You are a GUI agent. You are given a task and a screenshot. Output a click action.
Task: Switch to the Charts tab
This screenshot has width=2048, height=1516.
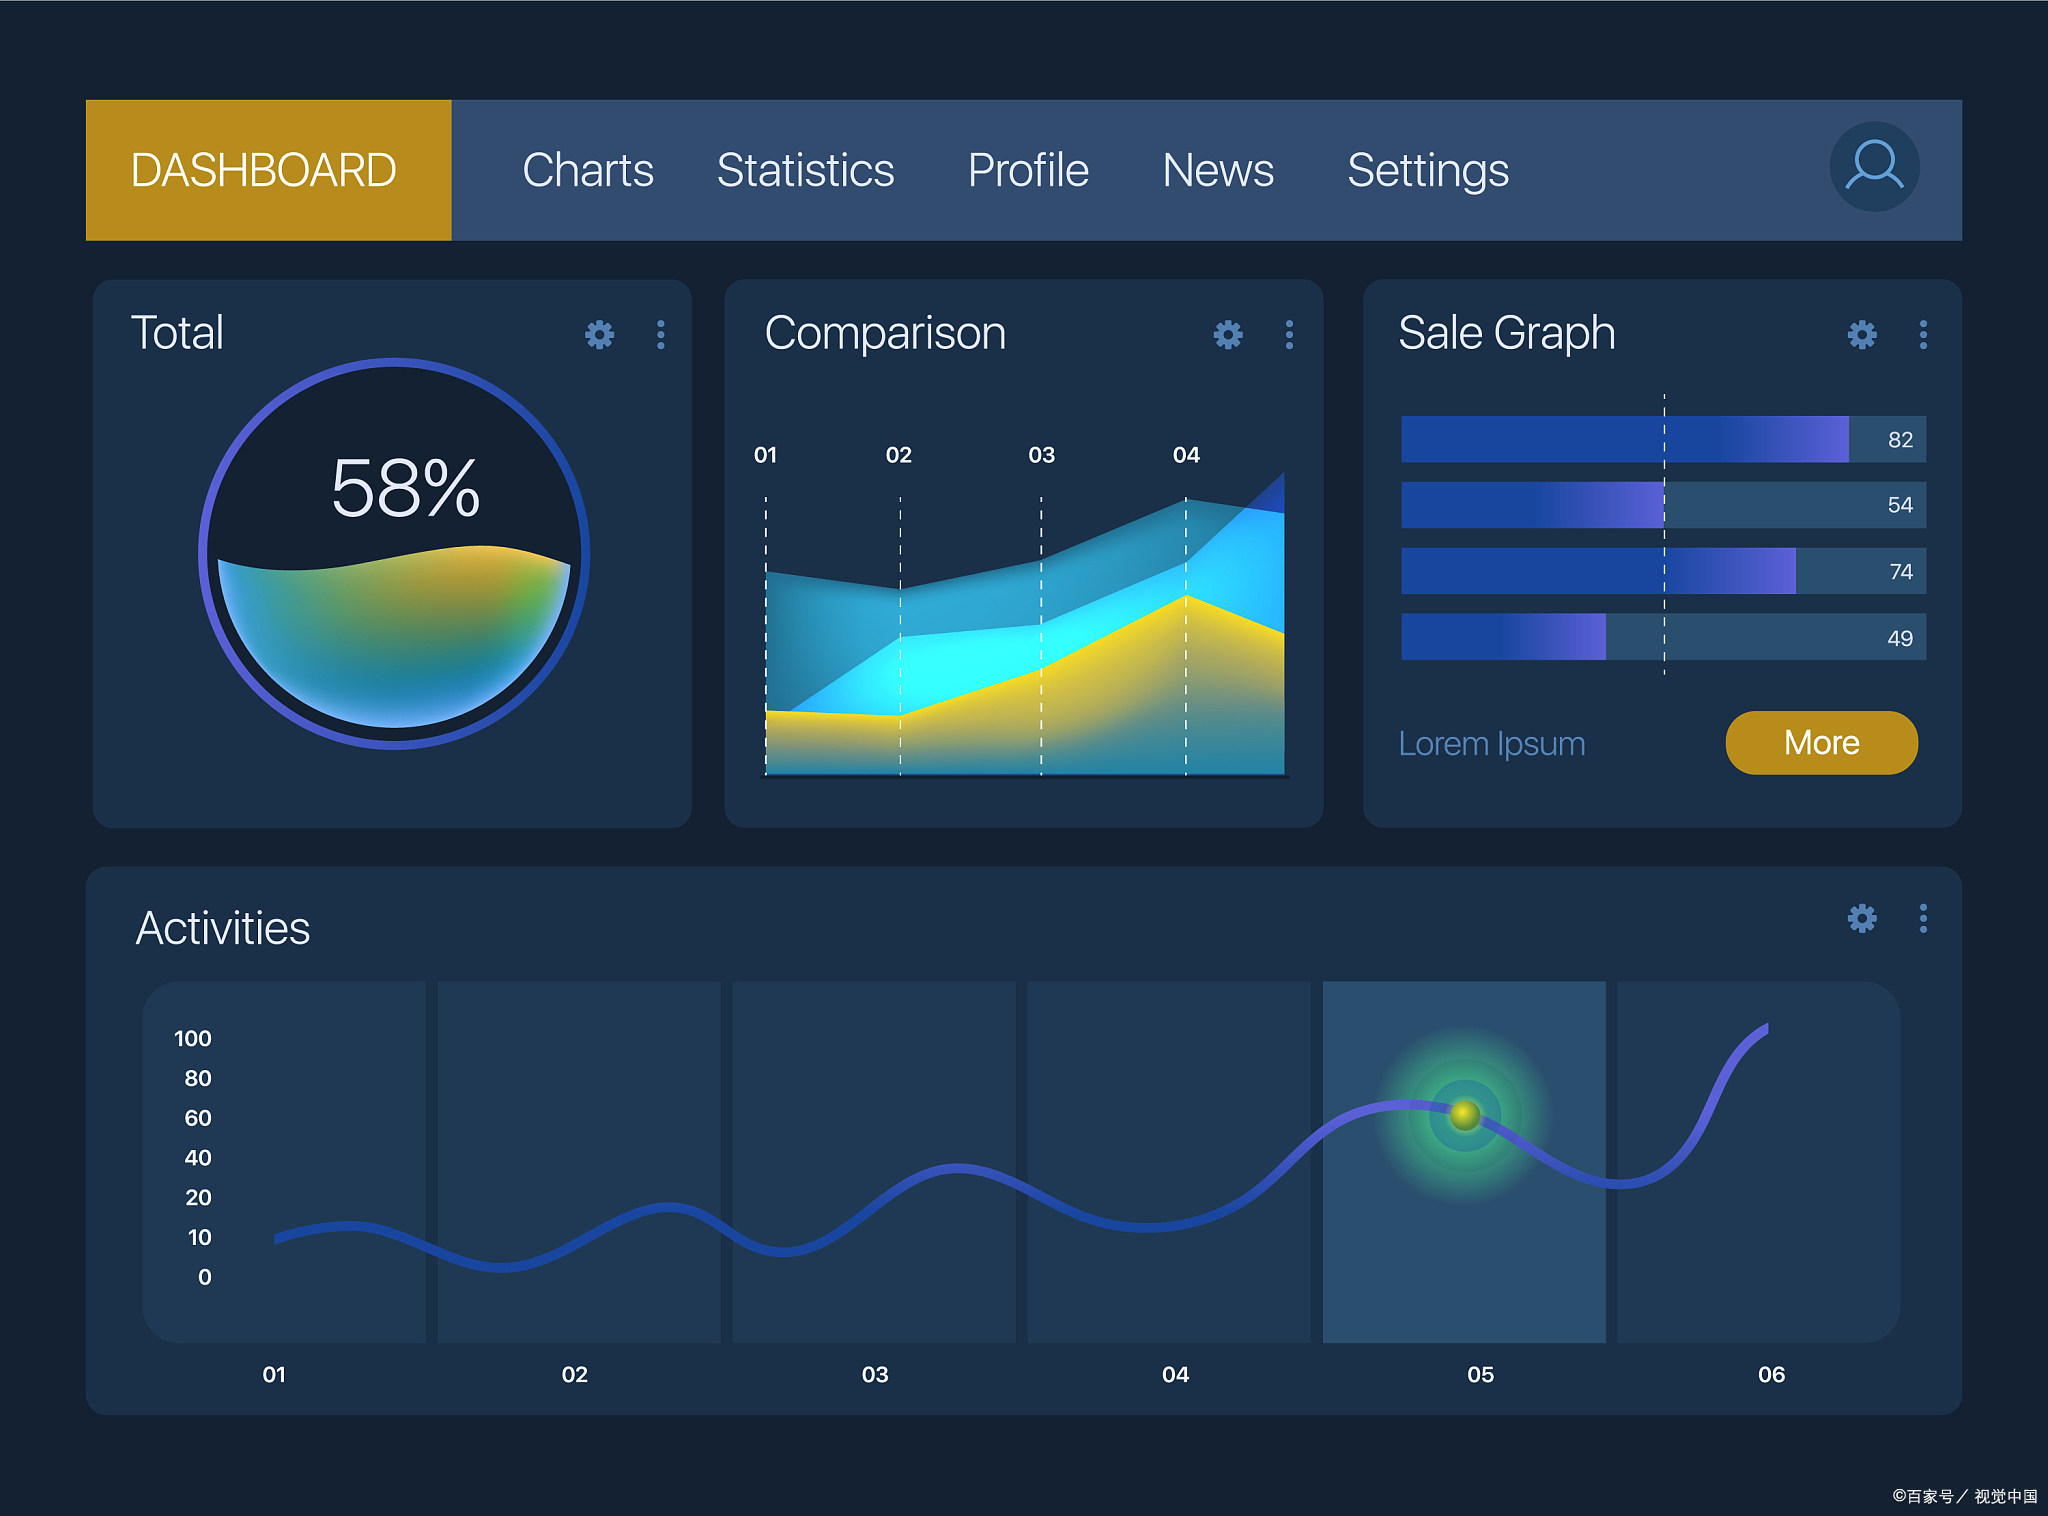pyautogui.click(x=587, y=170)
